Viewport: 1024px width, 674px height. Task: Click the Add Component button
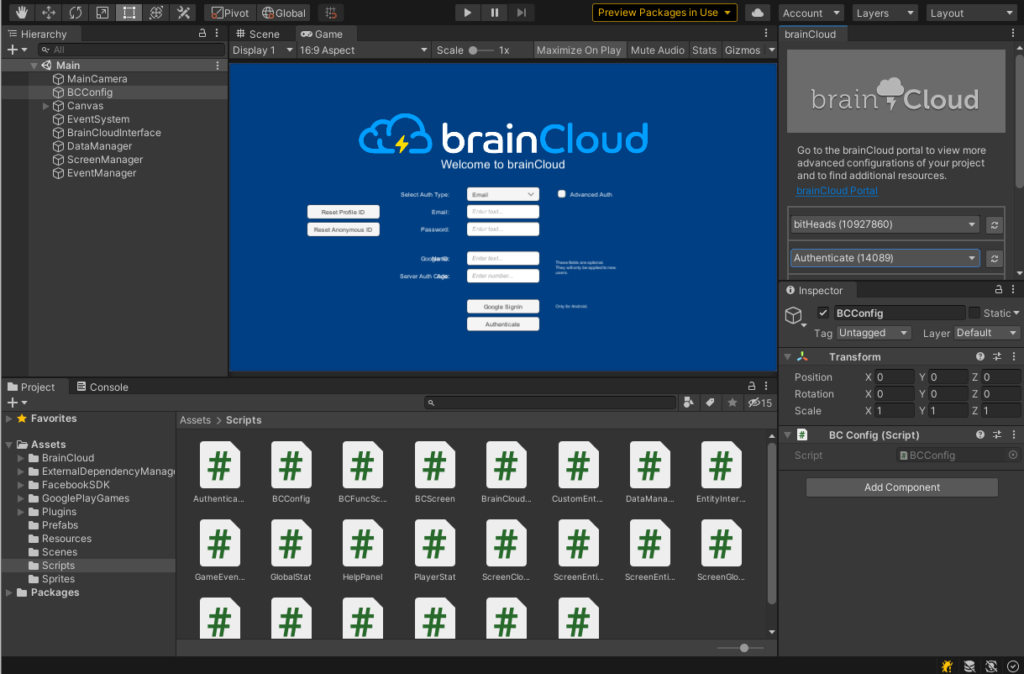902,487
